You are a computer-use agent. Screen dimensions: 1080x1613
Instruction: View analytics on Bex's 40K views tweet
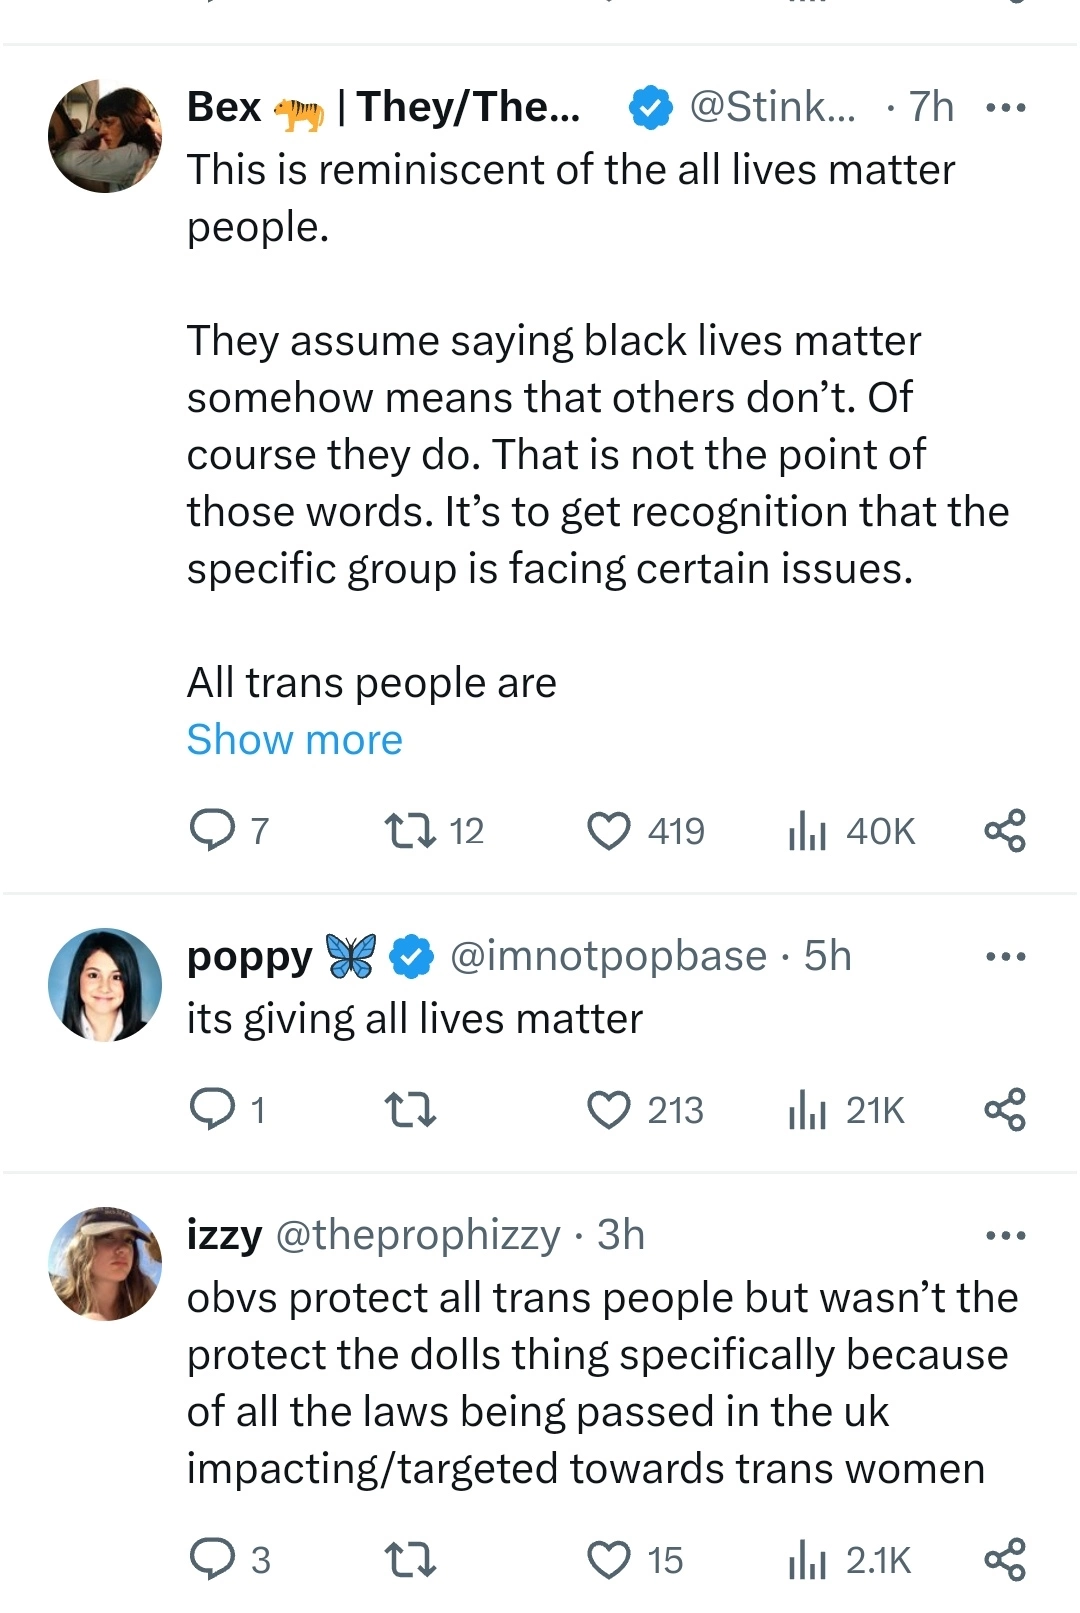808,831
